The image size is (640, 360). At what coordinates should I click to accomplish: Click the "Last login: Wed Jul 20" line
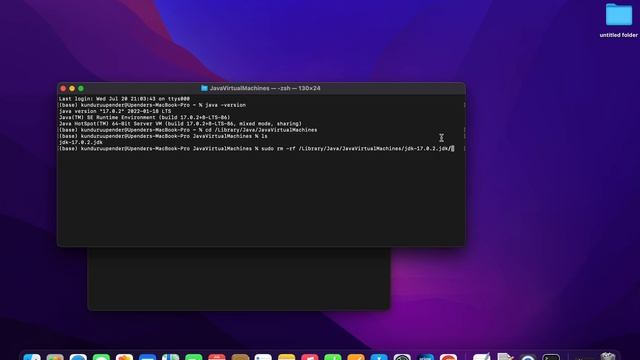point(124,99)
